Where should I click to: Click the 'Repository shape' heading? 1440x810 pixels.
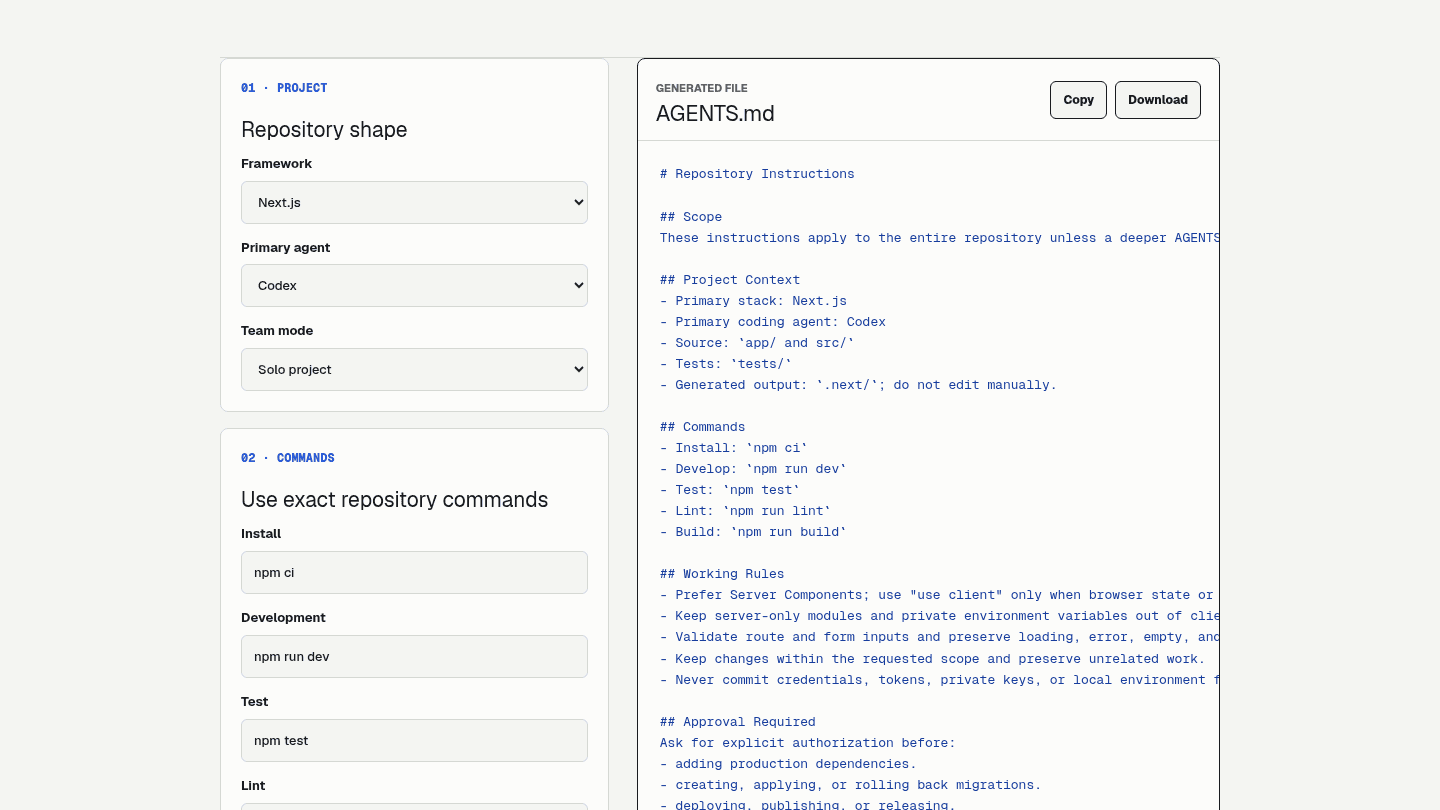[324, 130]
